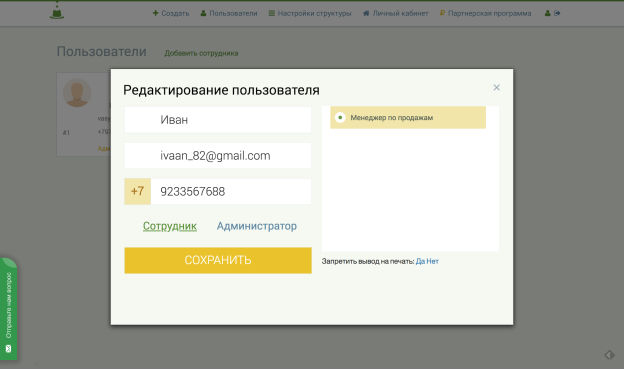This screenshot has width=624, height=370.
Task: Click the green hat logo icon
Action: click(x=57, y=11)
